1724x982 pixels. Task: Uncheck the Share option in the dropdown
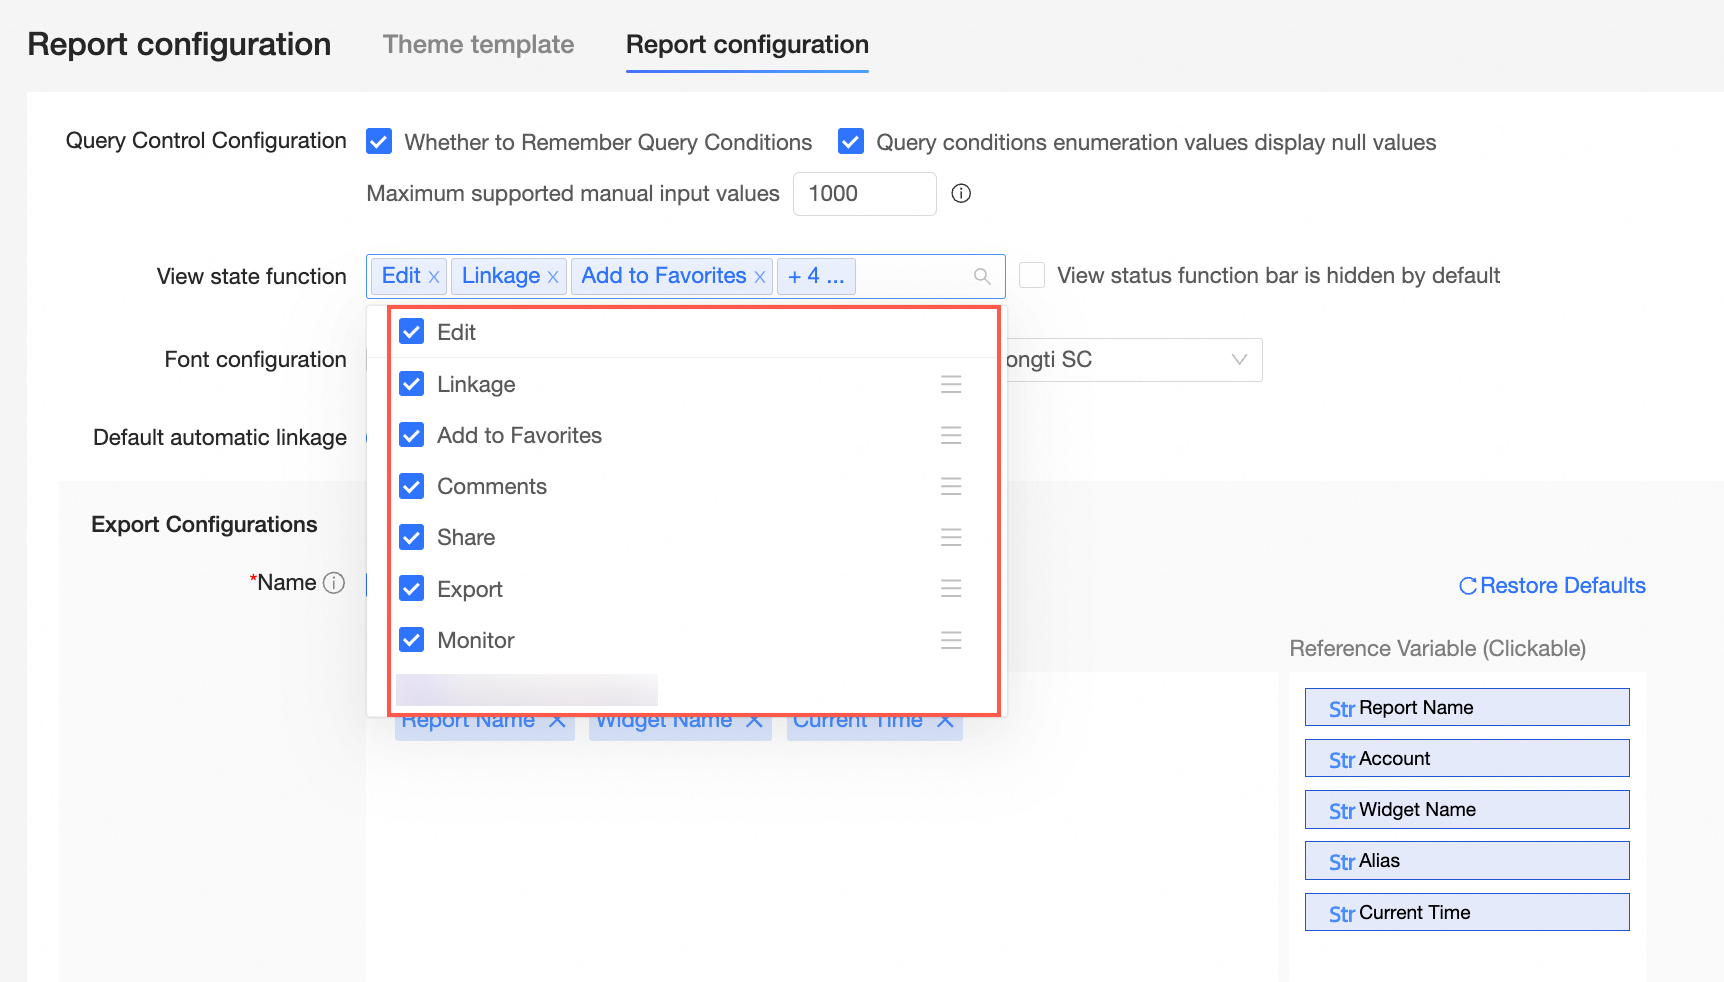coord(412,538)
